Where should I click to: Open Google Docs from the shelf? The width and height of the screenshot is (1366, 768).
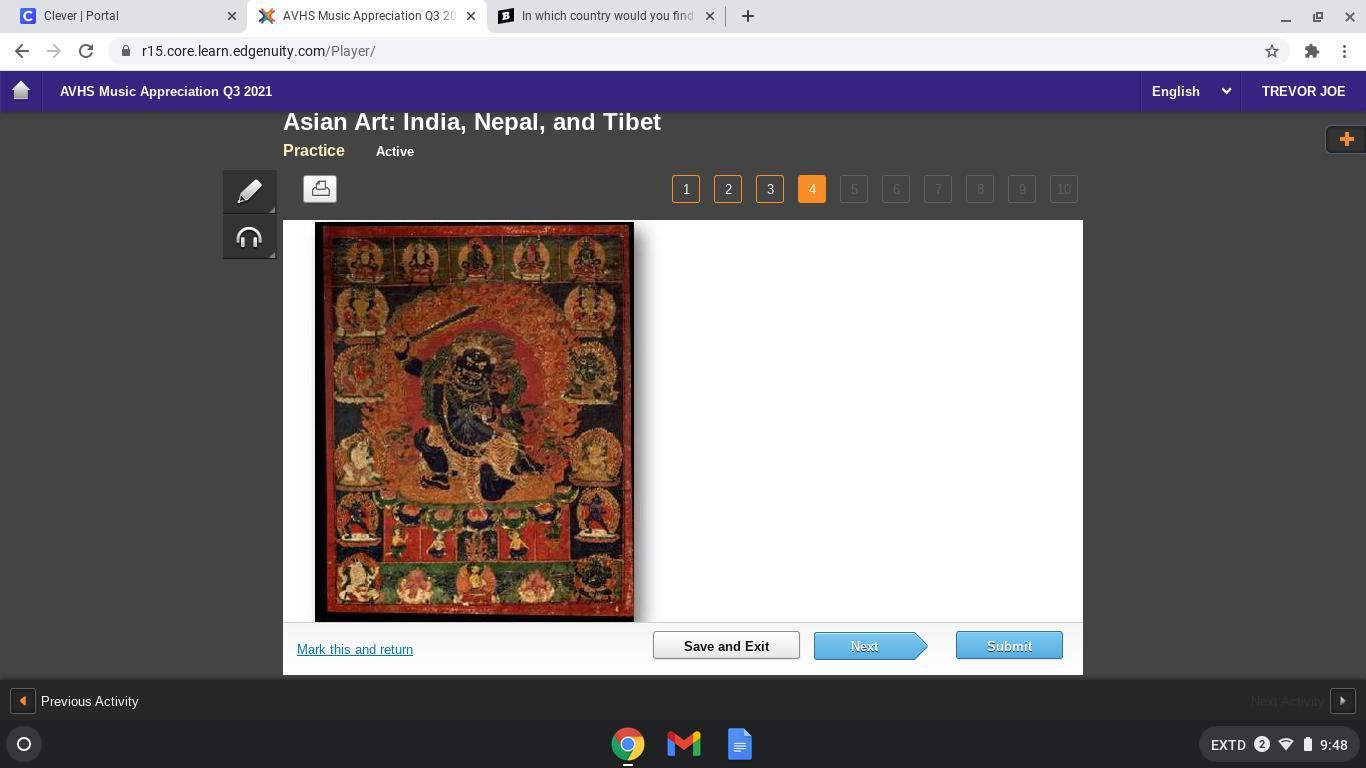pos(740,744)
